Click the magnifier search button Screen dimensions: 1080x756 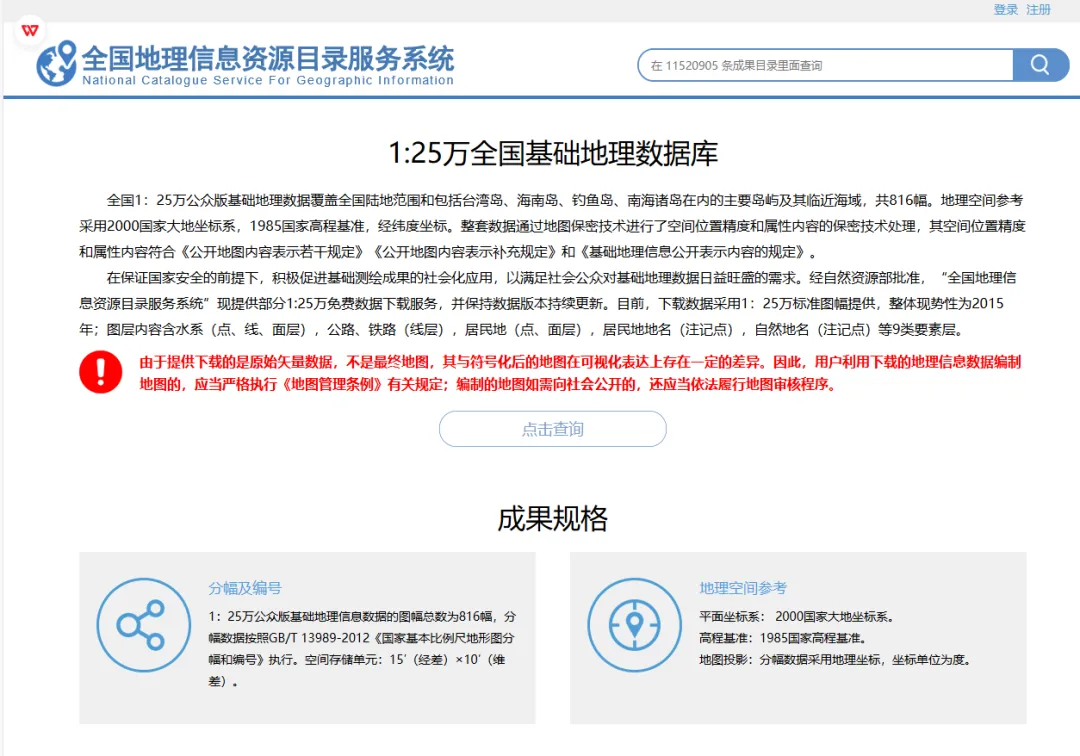(1040, 65)
